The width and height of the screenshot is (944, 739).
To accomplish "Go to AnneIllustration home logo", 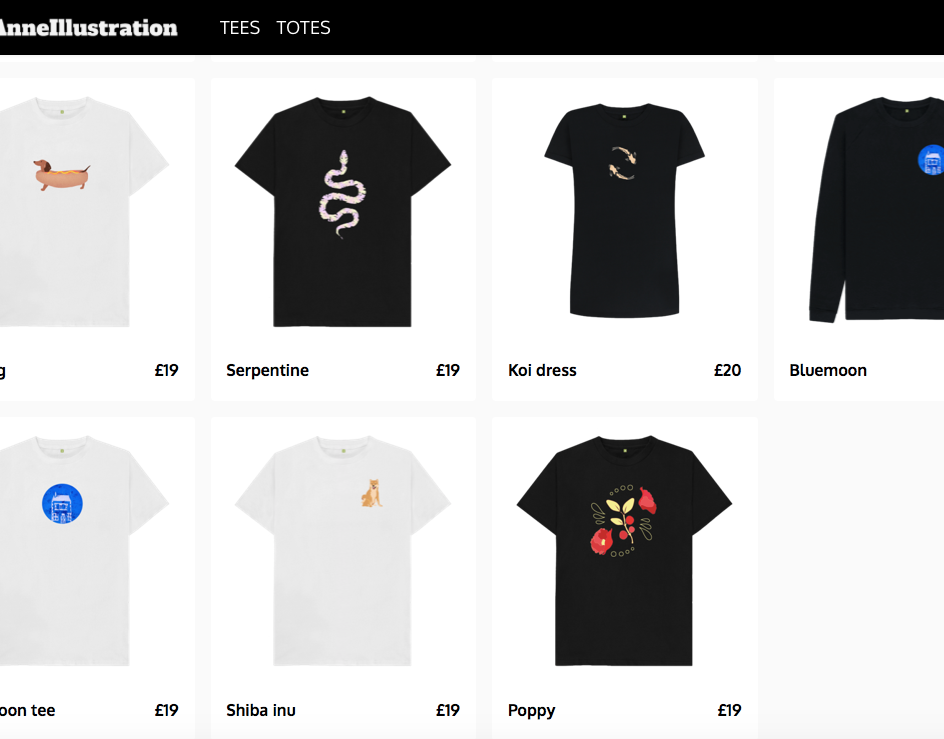I will tap(88, 28).
